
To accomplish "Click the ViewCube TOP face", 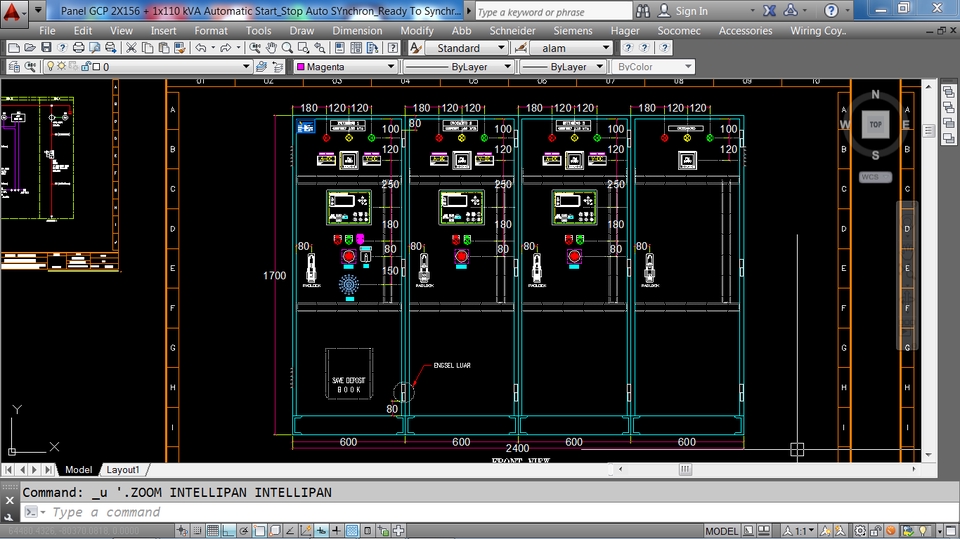I will click(876, 124).
